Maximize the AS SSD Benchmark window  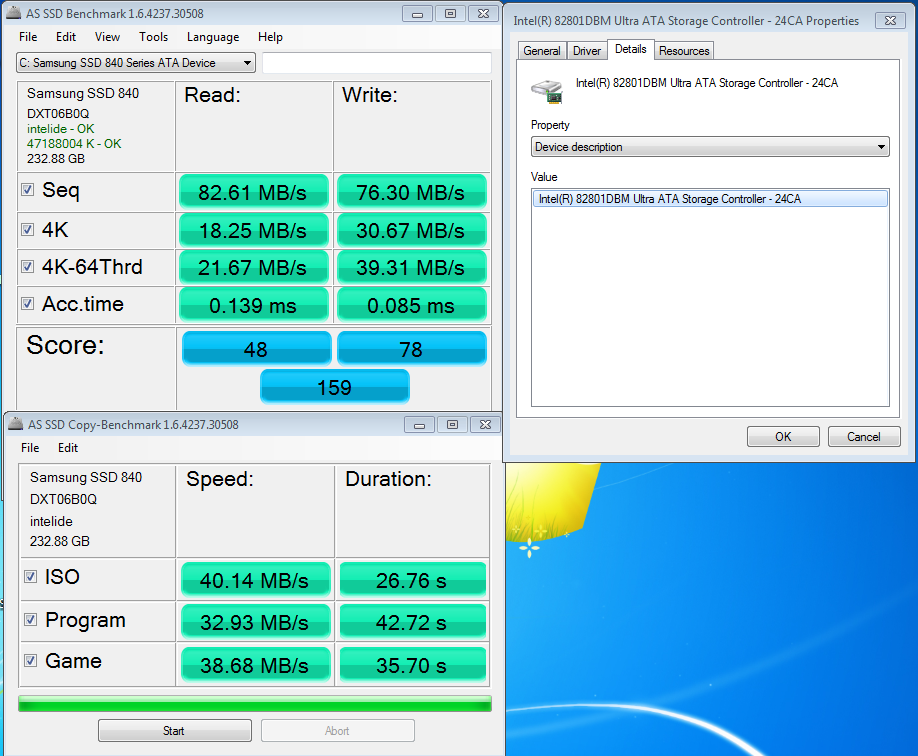[x=450, y=14]
